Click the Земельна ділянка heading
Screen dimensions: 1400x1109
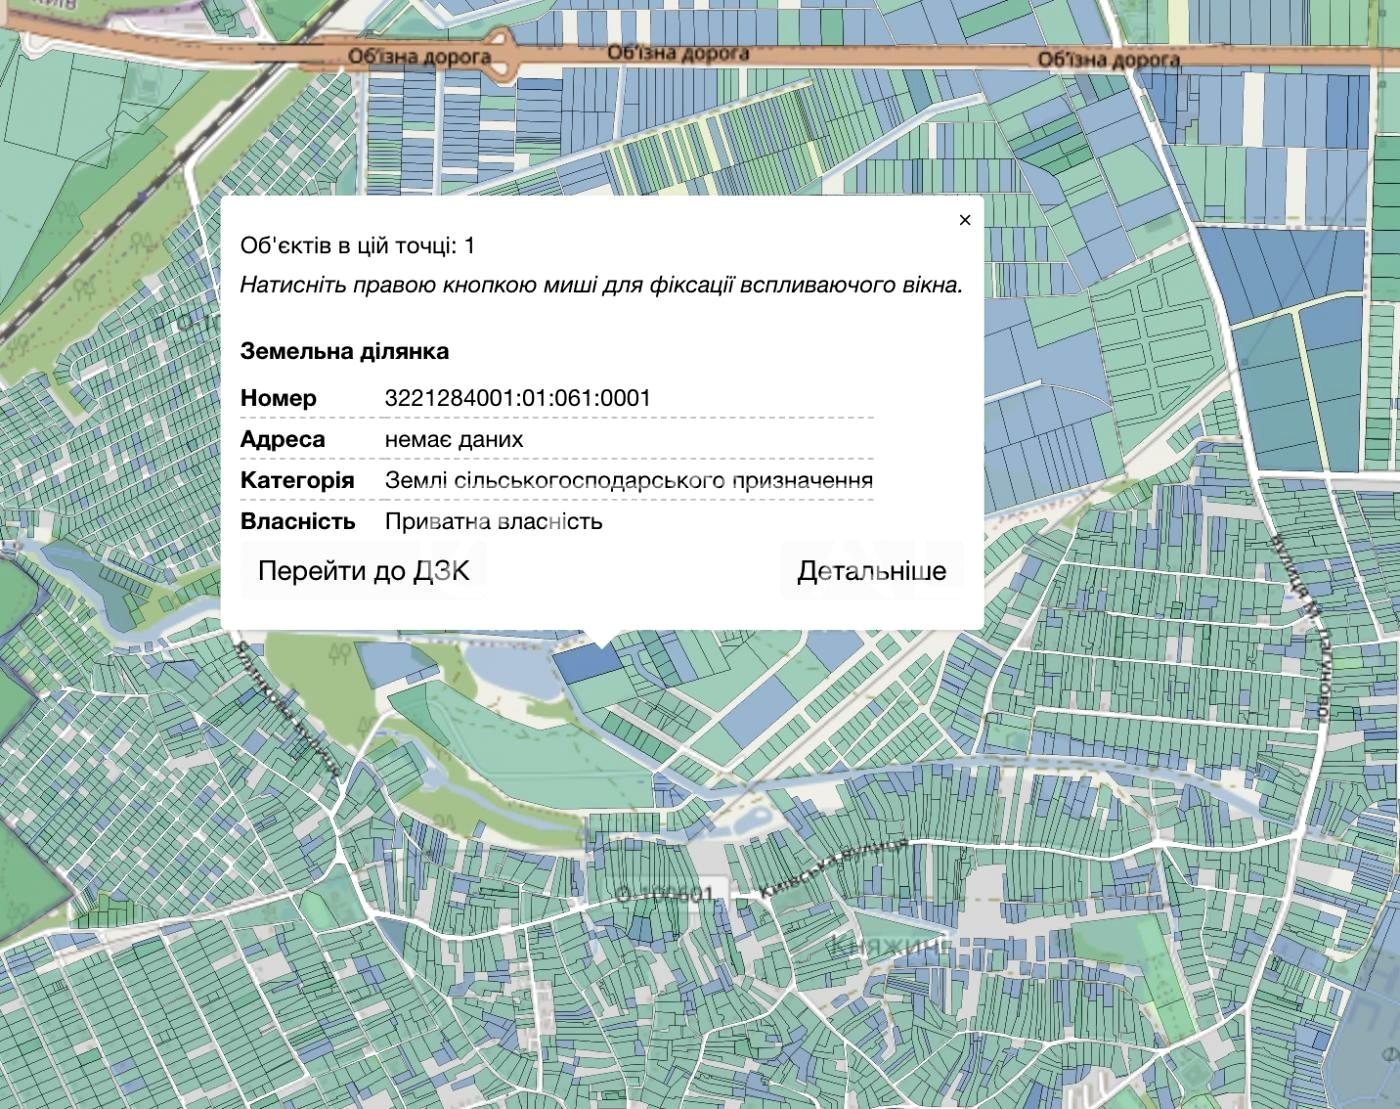tap(344, 351)
